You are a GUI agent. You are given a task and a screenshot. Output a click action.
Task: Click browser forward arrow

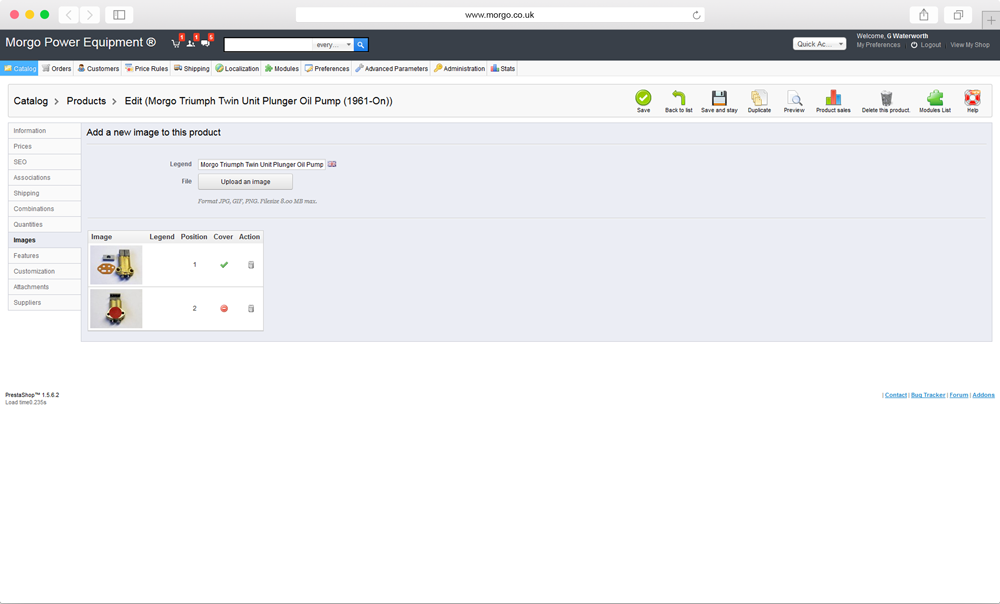tap(90, 15)
